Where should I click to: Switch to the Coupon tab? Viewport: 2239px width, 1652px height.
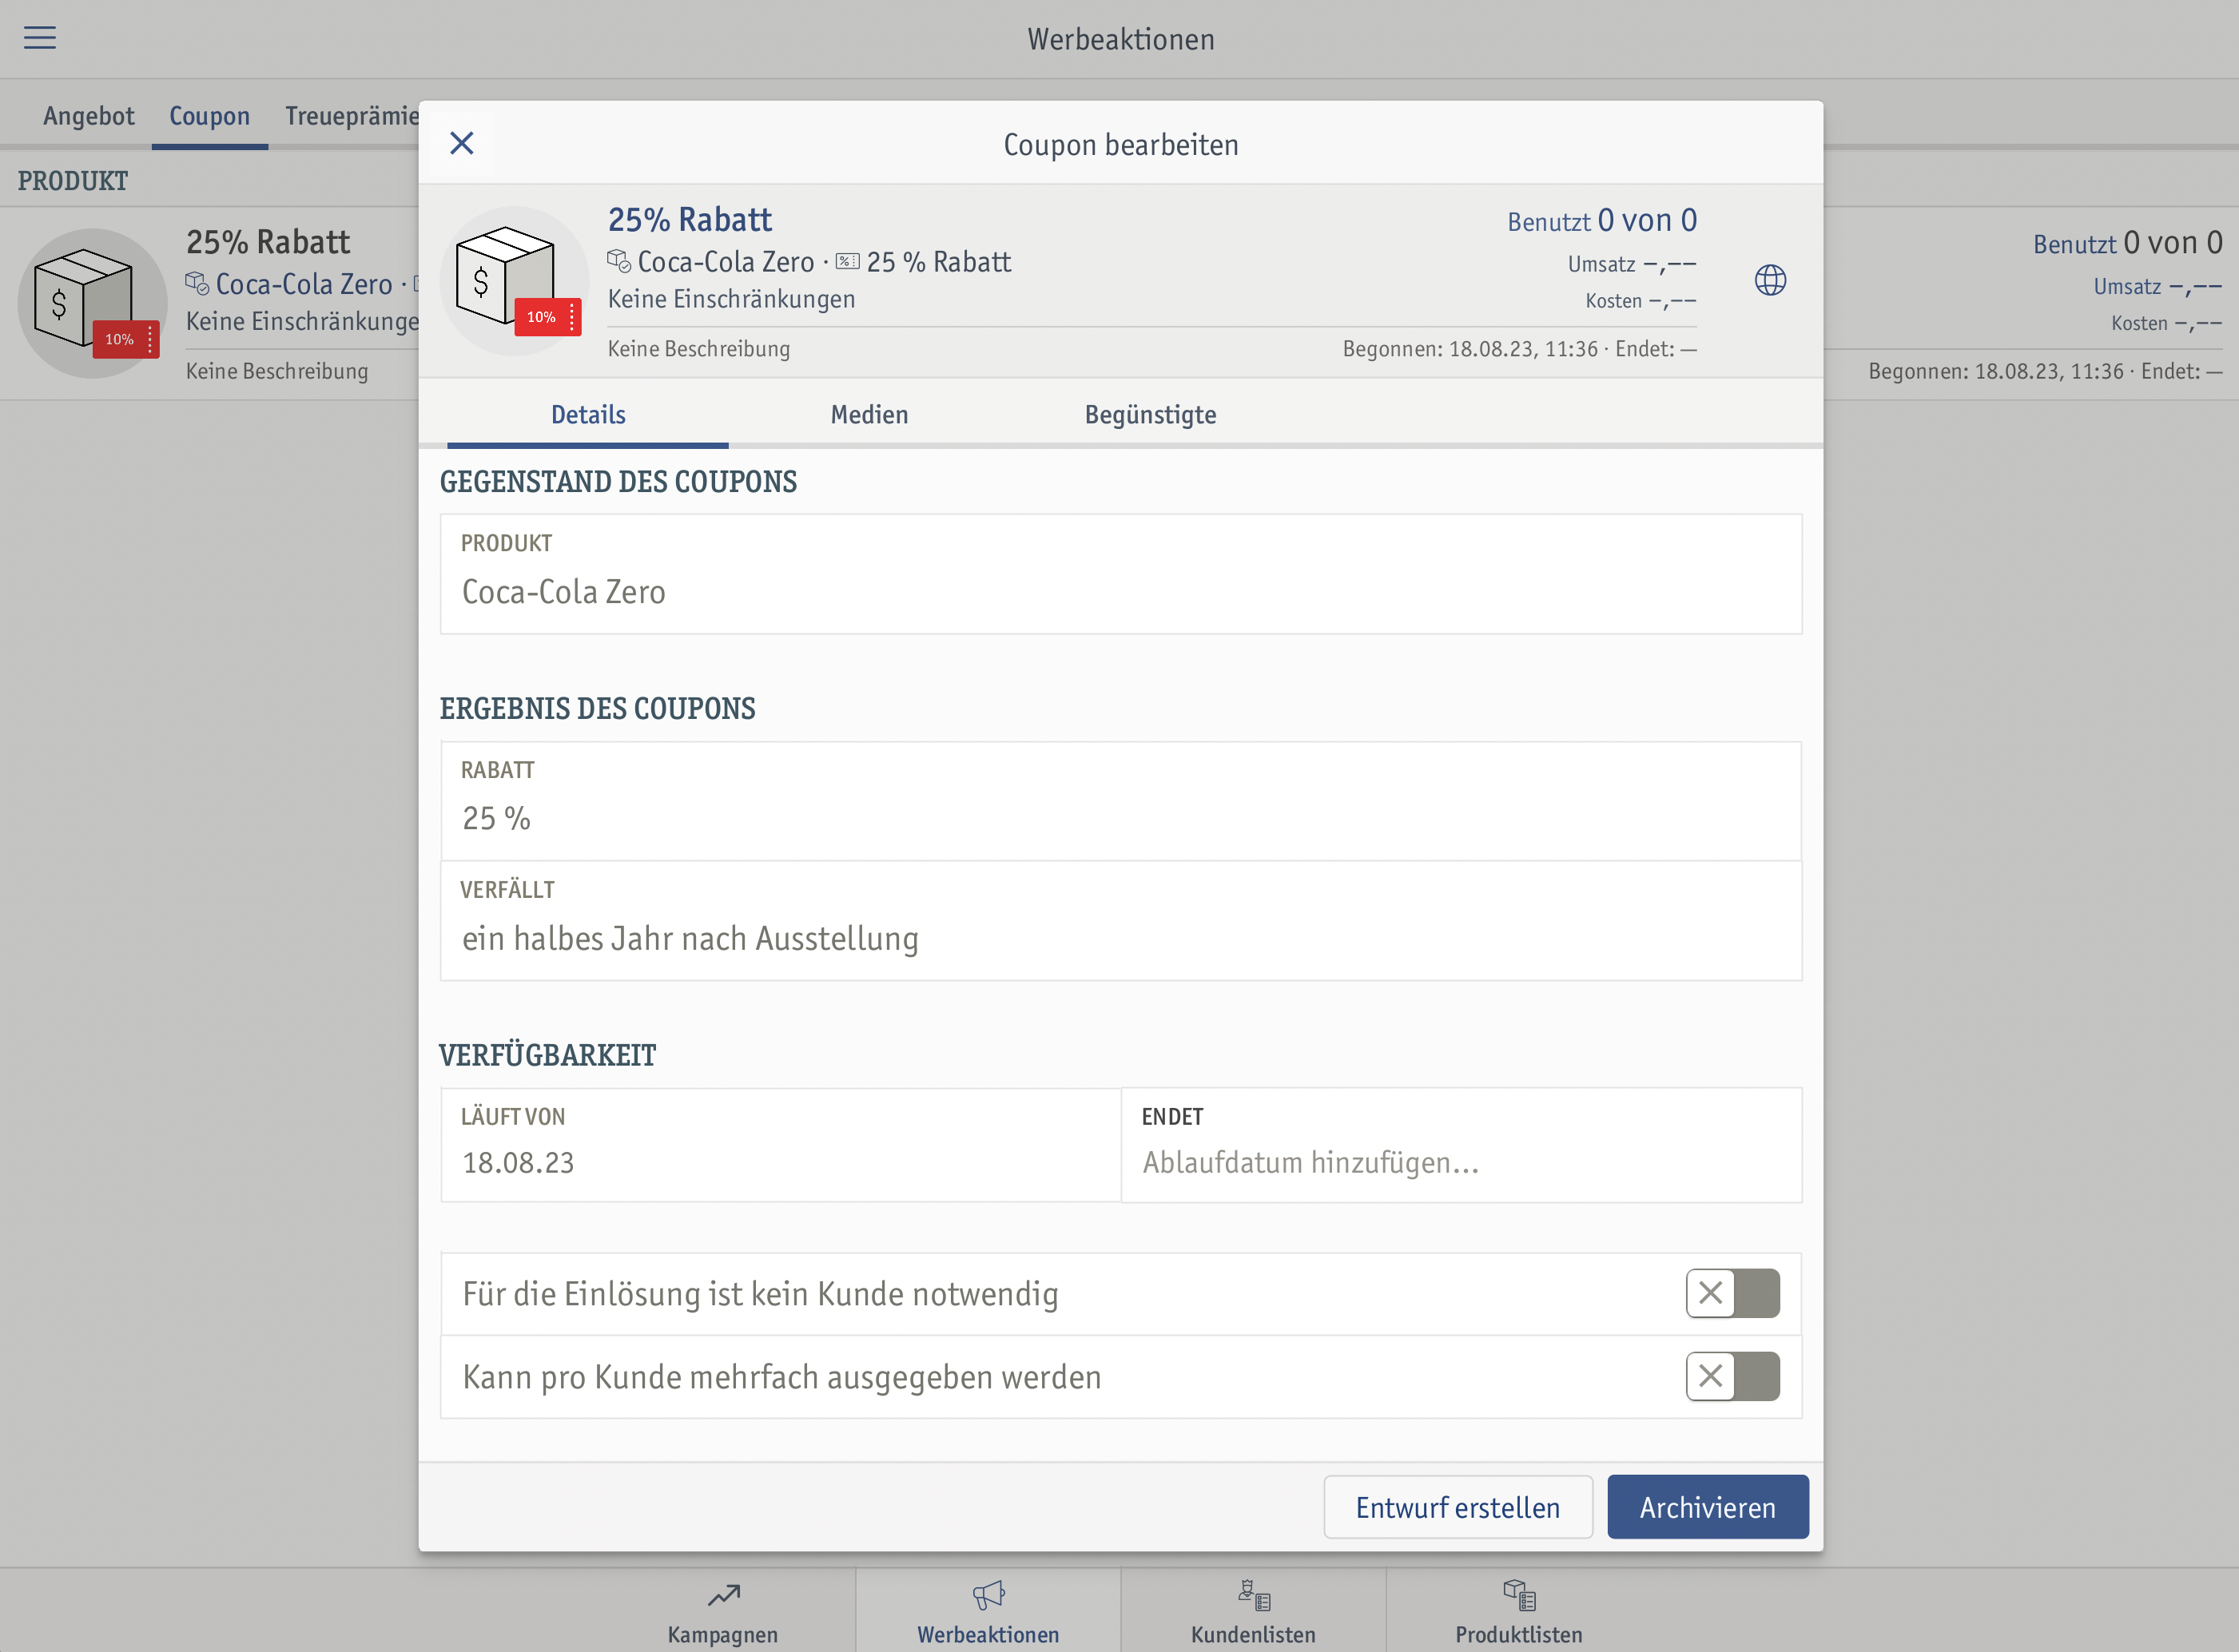[x=209, y=116]
